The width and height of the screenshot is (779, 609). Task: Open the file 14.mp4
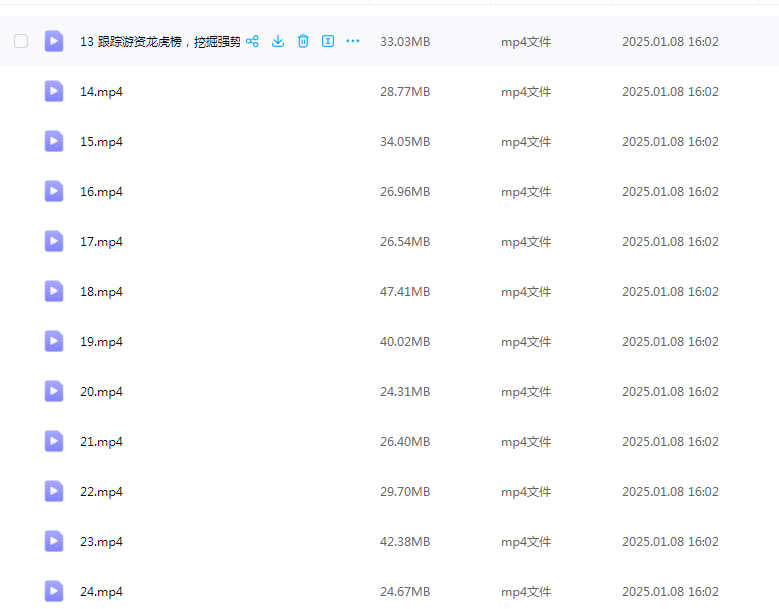coord(101,92)
